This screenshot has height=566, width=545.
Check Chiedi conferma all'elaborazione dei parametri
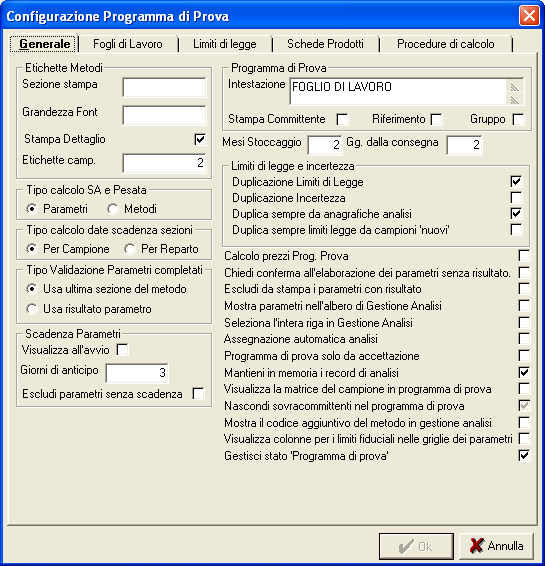click(x=524, y=272)
